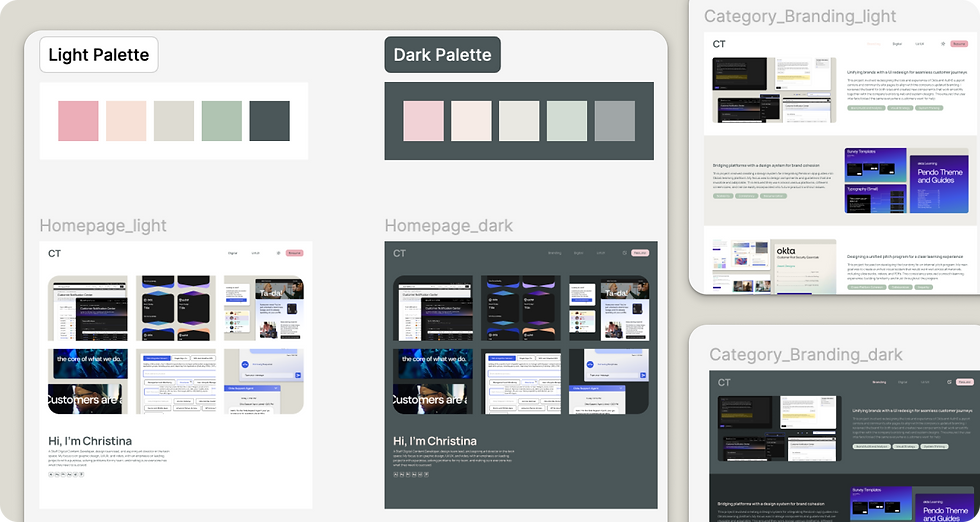980x522 pixels.
Task: Open the black rounded cards thumbnail in Homepage_light
Action: [176, 308]
